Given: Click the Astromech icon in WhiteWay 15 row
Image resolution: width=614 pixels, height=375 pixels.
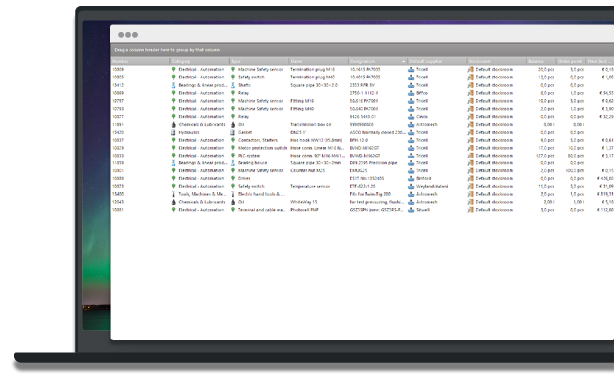Looking at the screenshot, I should point(411,202).
